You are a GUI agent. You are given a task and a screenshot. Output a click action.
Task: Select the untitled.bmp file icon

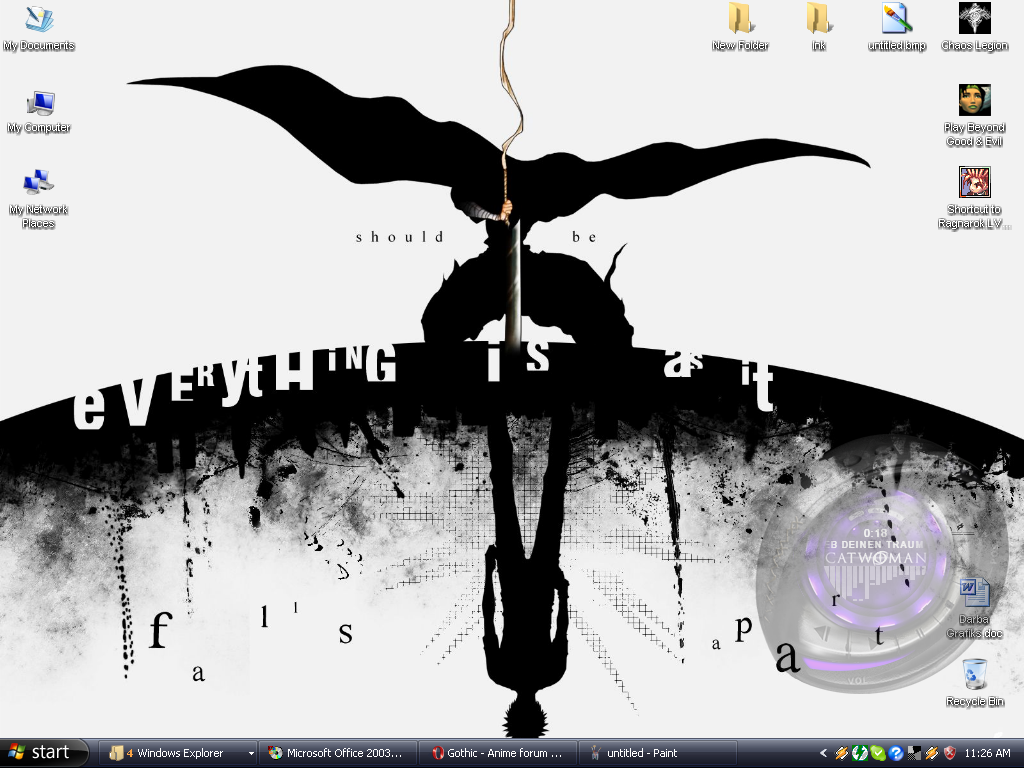pyautogui.click(x=897, y=27)
